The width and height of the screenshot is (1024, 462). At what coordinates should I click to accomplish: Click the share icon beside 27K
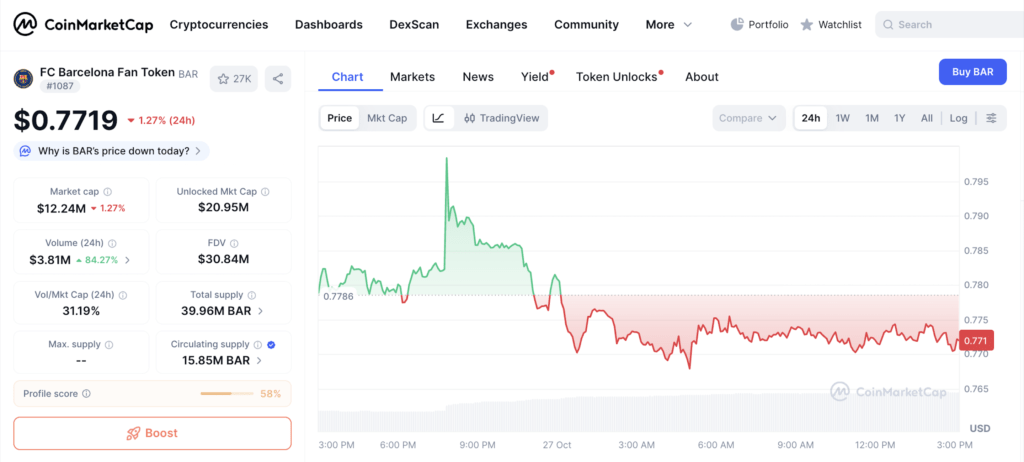coord(278,78)
